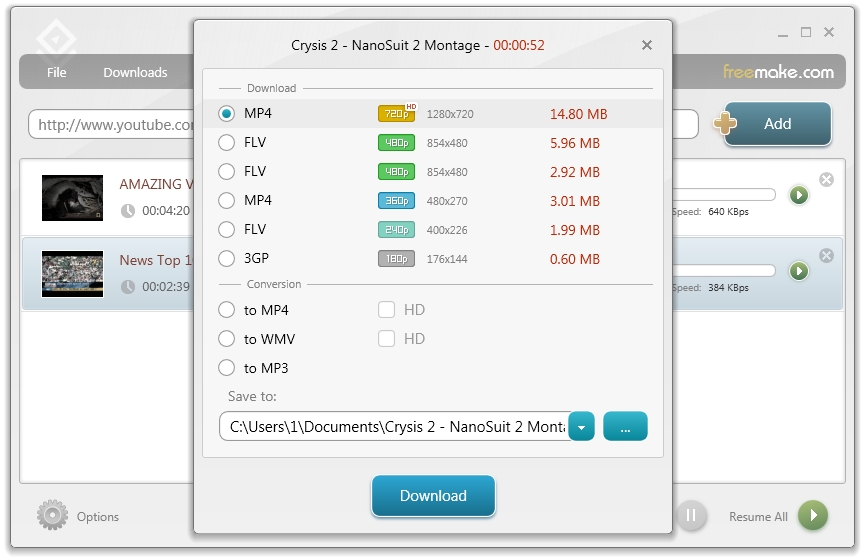Open the File menu

tap(57, 72)
